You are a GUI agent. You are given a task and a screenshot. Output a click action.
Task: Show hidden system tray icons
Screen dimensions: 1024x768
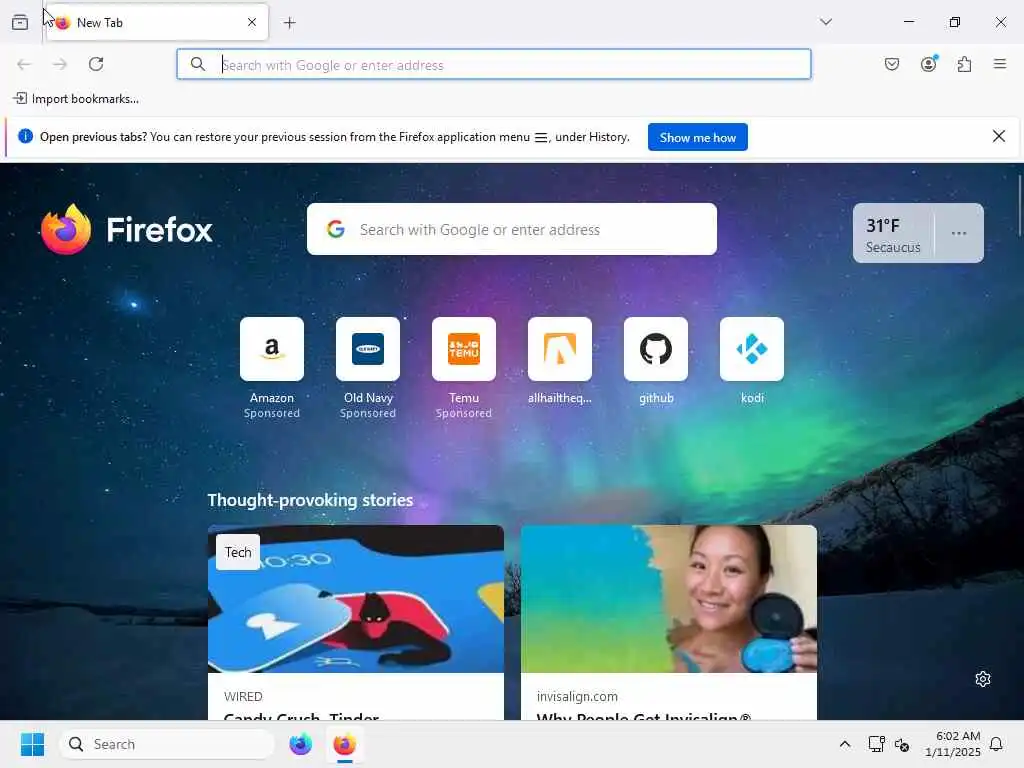844,744
